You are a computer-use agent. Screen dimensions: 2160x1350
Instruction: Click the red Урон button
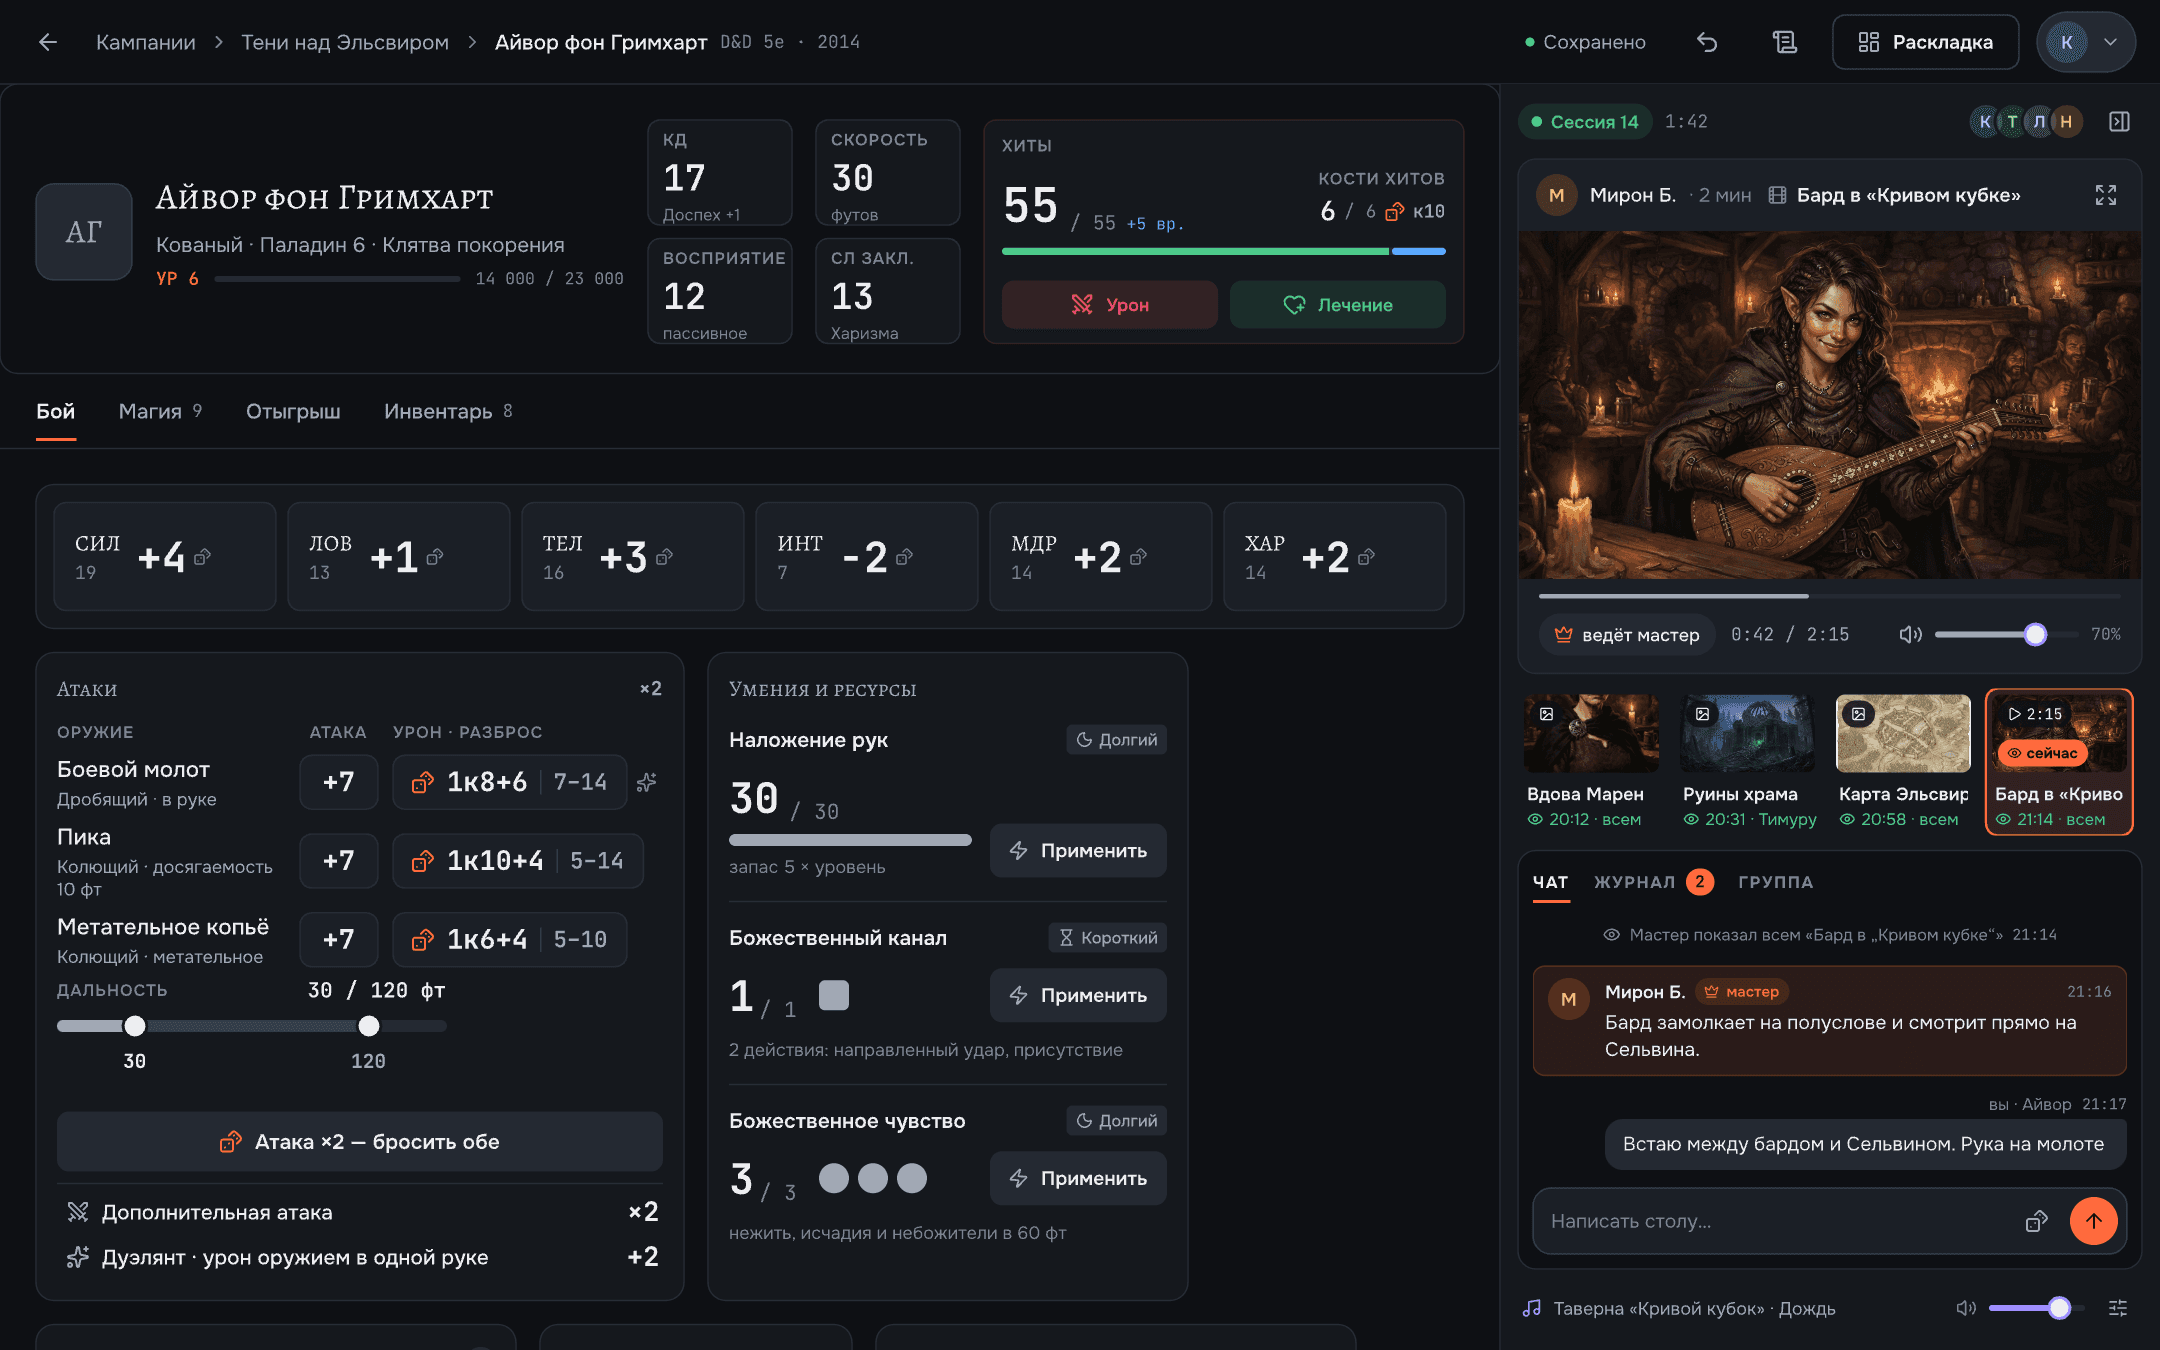click(x=1110, y=304)
